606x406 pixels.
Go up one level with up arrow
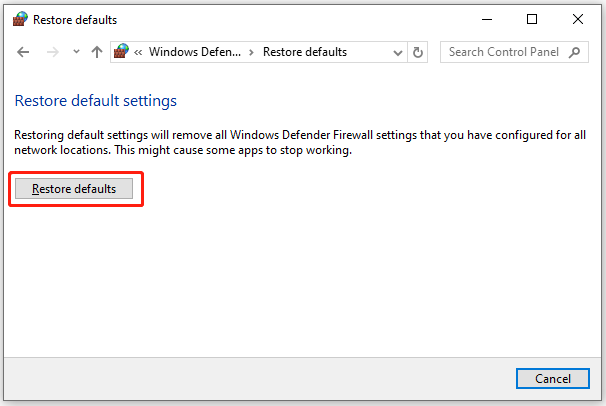pos(97,52)
